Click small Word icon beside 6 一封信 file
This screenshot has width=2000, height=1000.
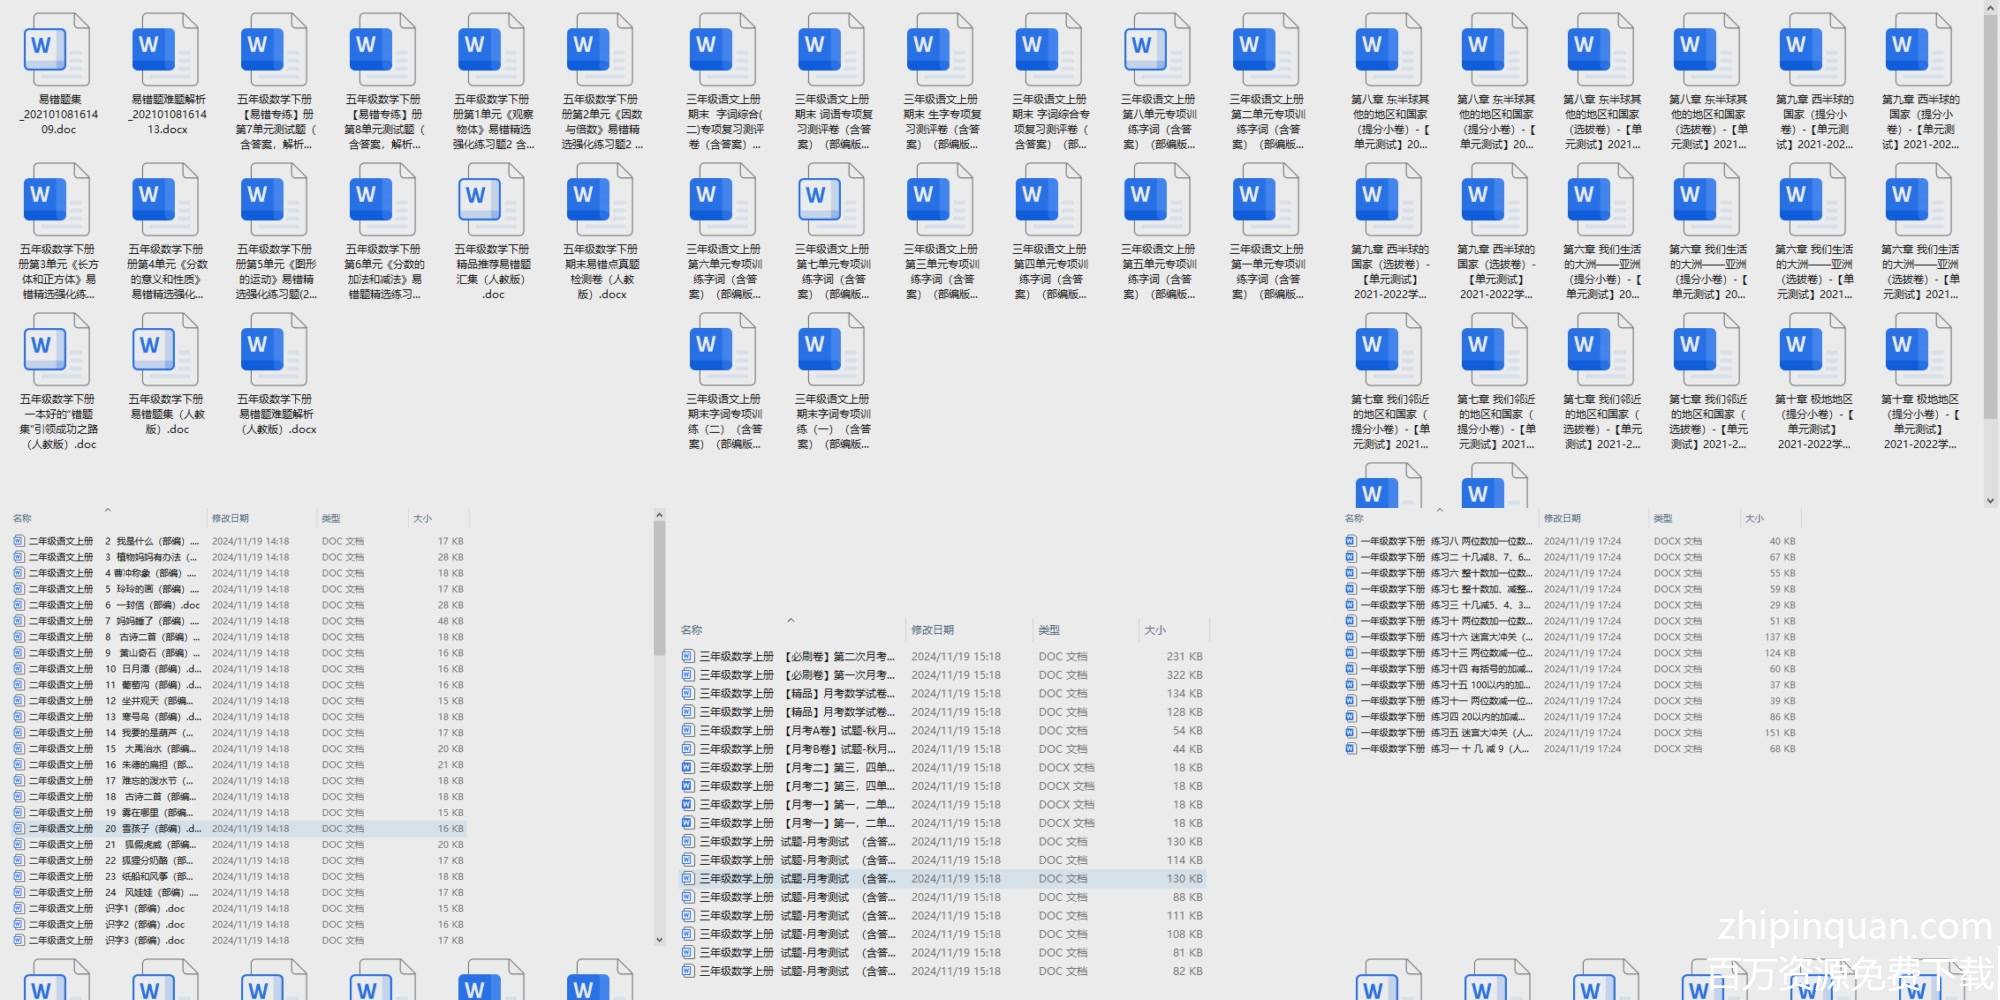(19, 605)
